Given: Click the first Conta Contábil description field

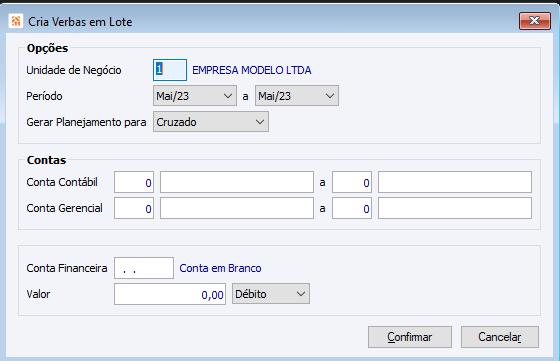Looking at the screenshot, I should click(237, 182).
